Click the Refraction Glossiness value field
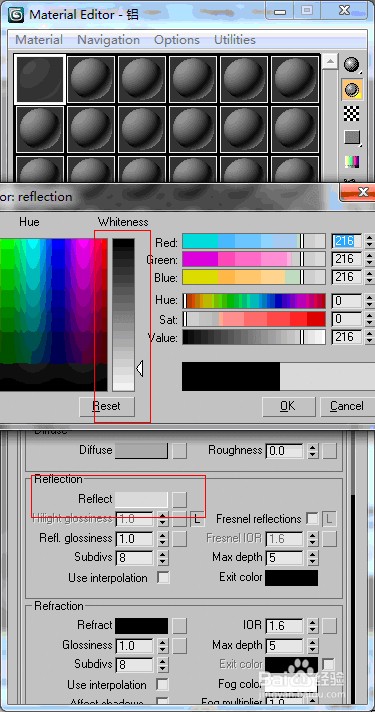Image resolution: width=375 pixels, height=712 pixels. pyautogui.click(x=135, y=645)
